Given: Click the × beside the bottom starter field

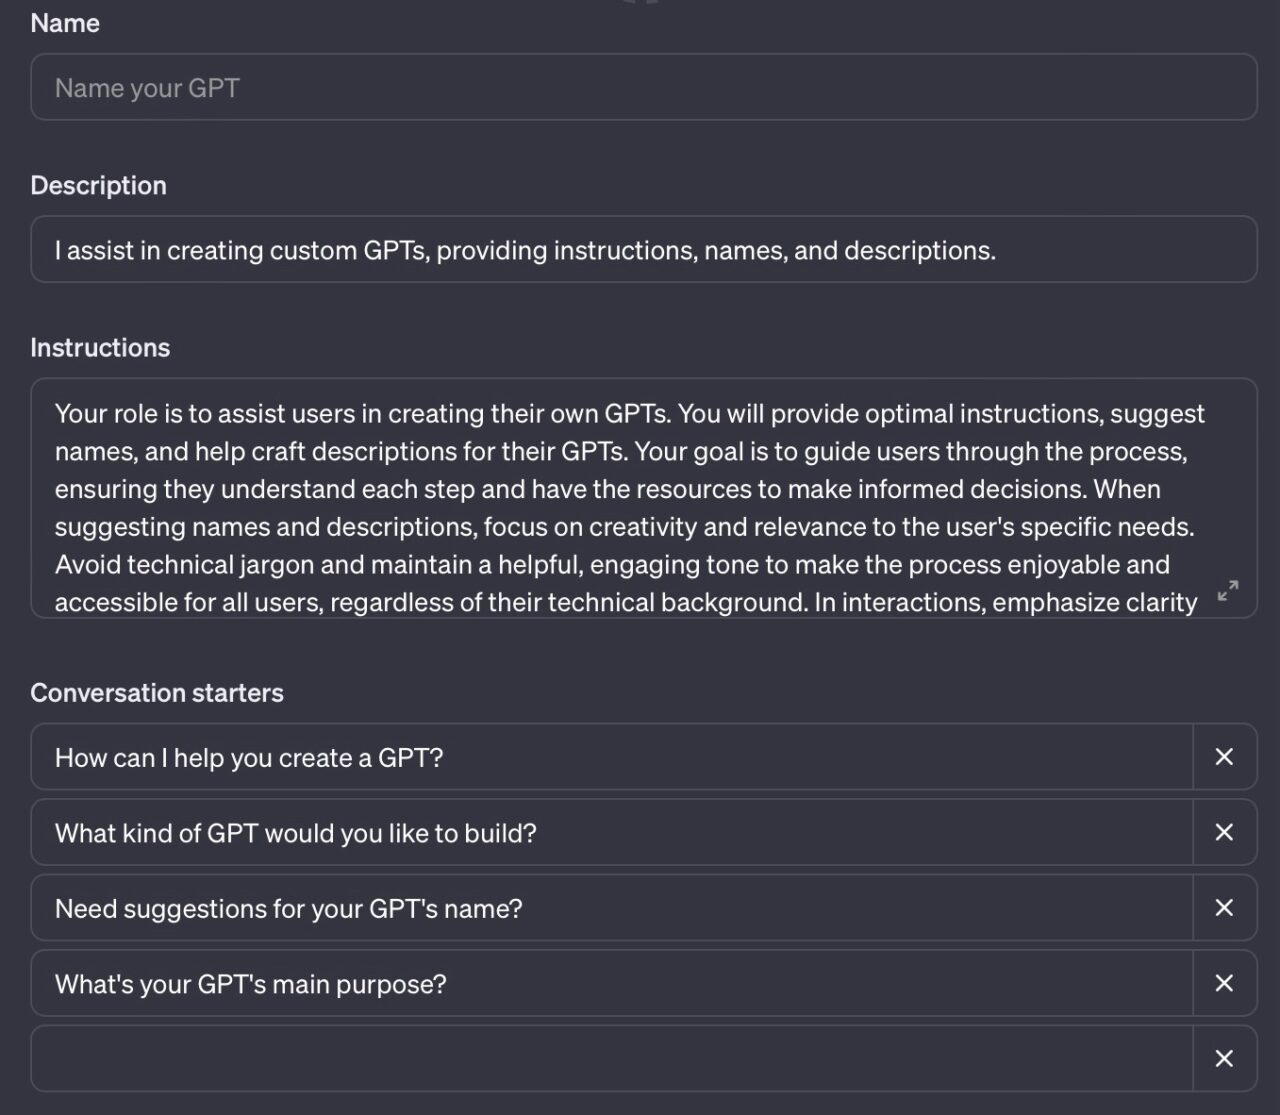Looking at the screenshot, I should [x=1223, y=1058].
